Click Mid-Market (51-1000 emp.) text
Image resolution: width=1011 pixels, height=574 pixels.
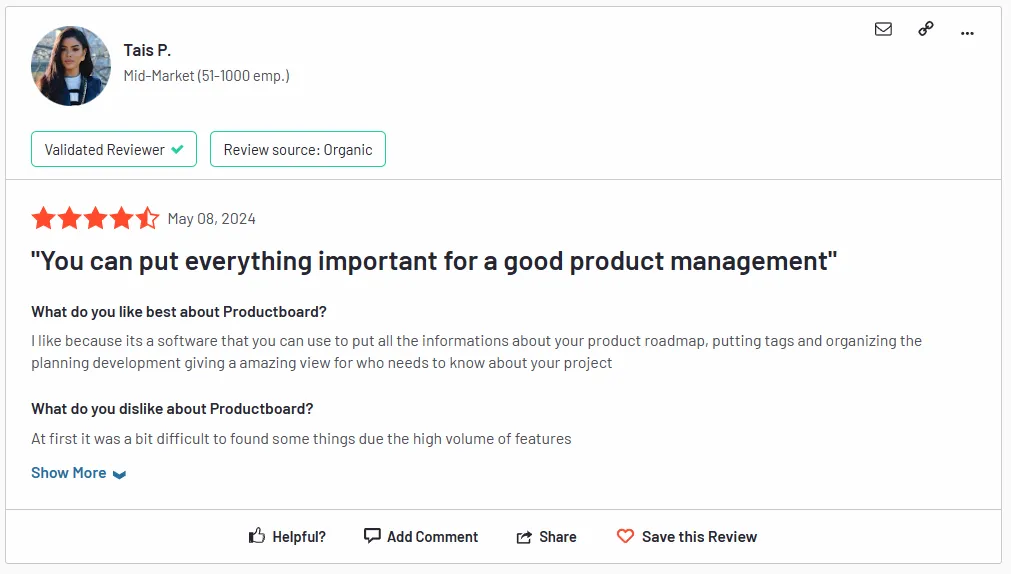coord(206,76)
